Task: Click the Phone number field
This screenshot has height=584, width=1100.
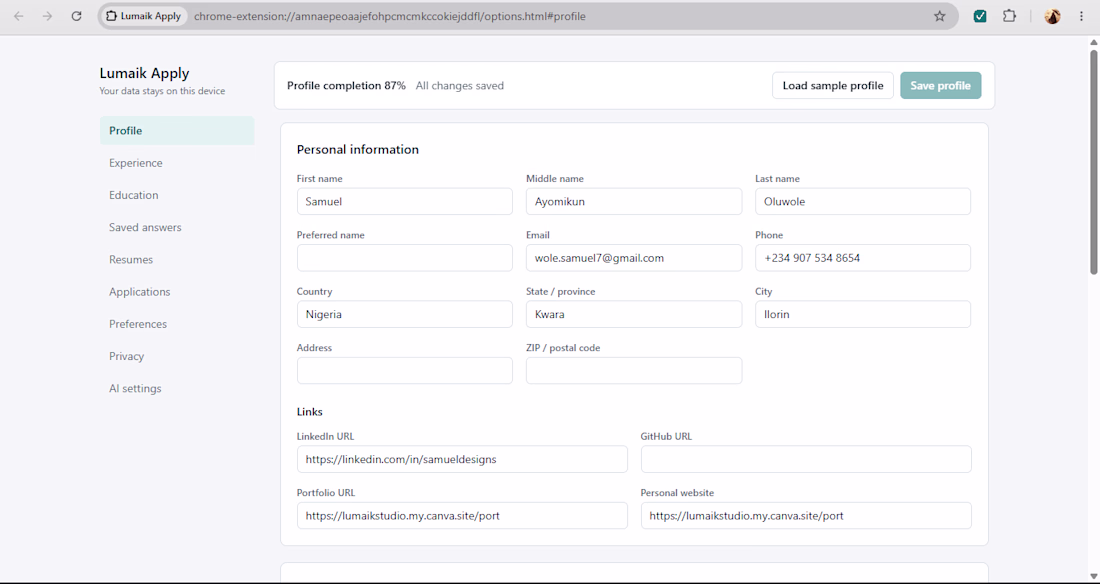Action: tap(863, 258)
